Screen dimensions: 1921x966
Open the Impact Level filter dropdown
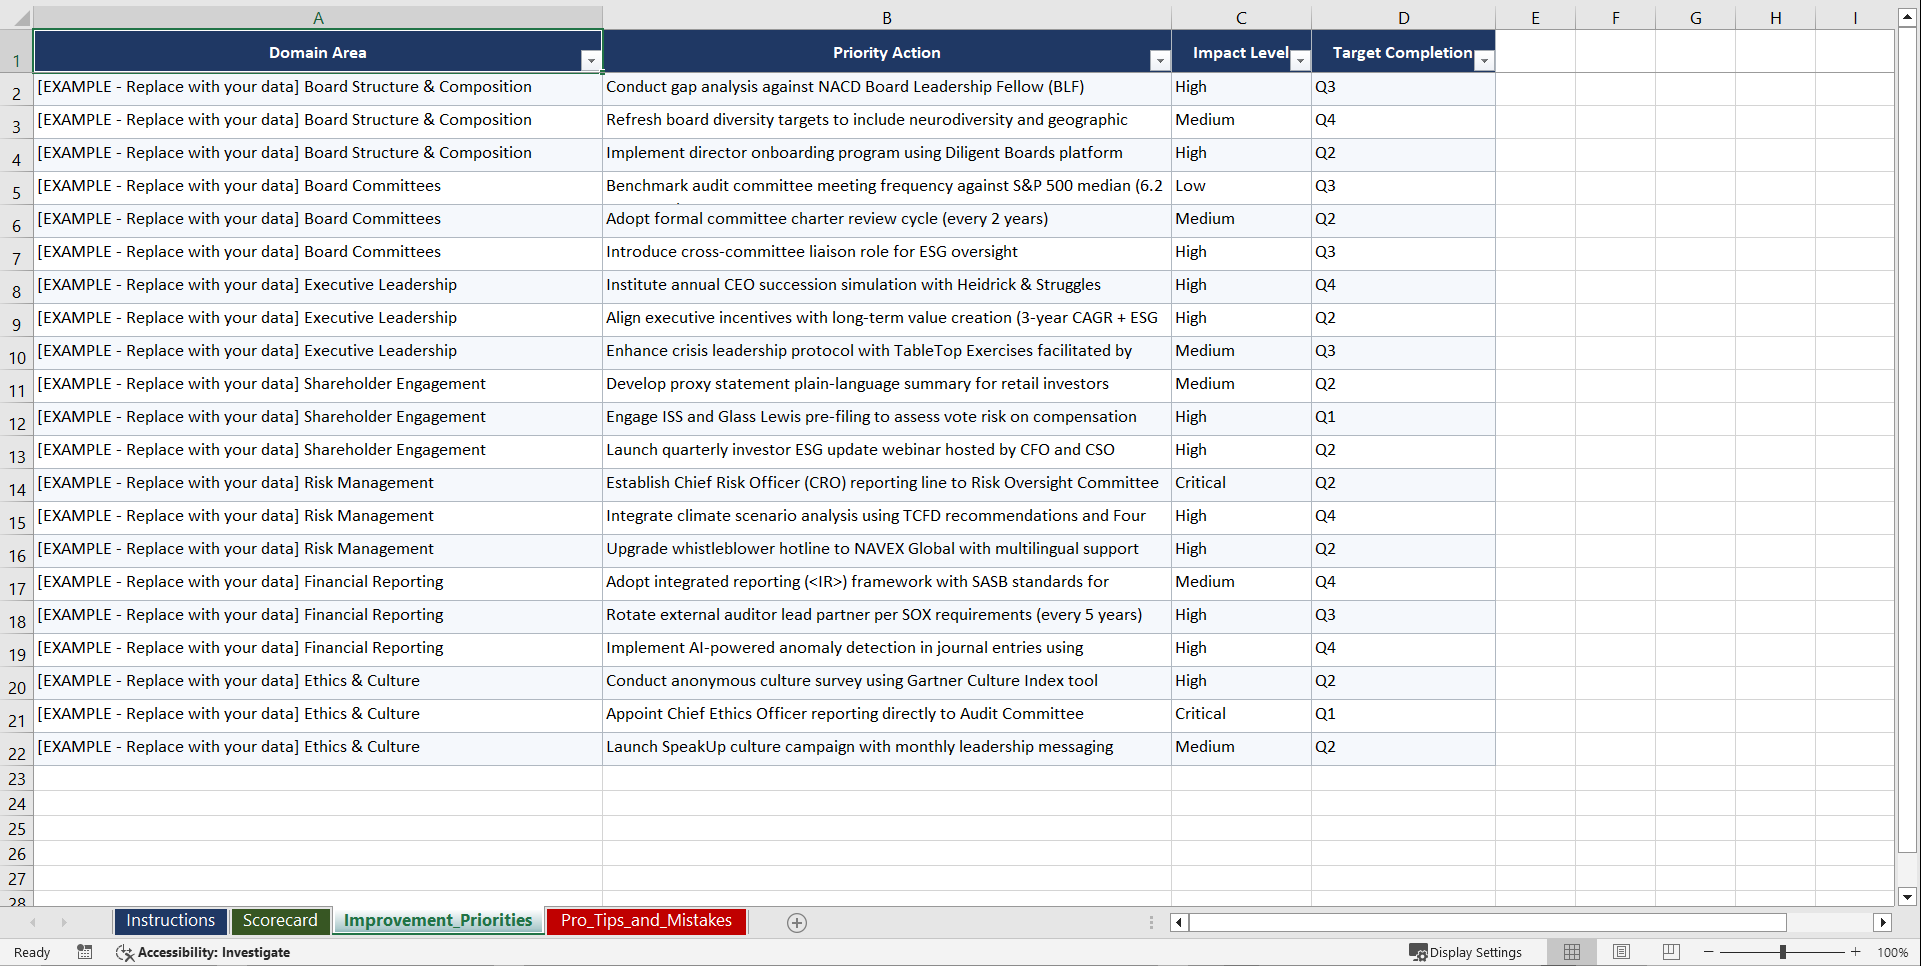(x=1300, y=60)
